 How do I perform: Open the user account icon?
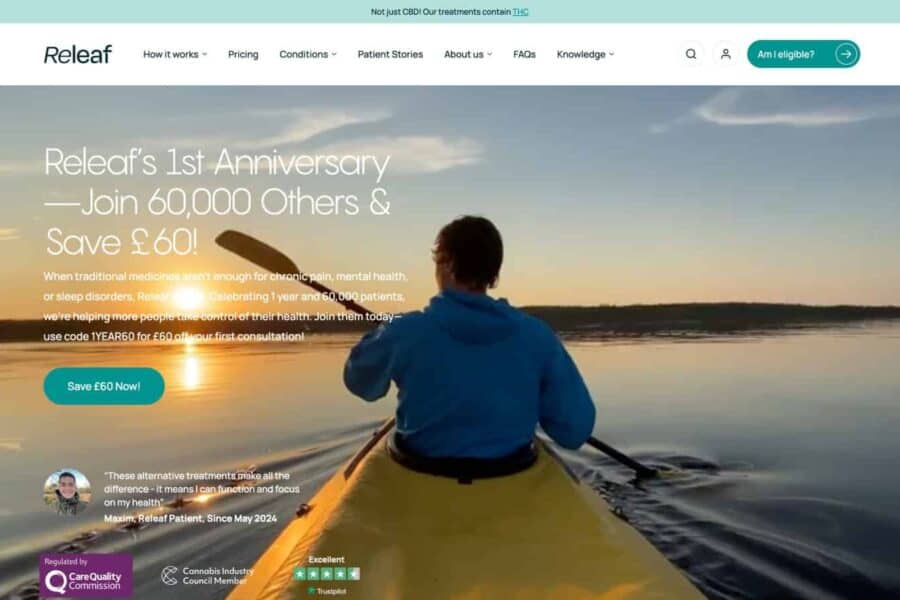coord(726,54)
